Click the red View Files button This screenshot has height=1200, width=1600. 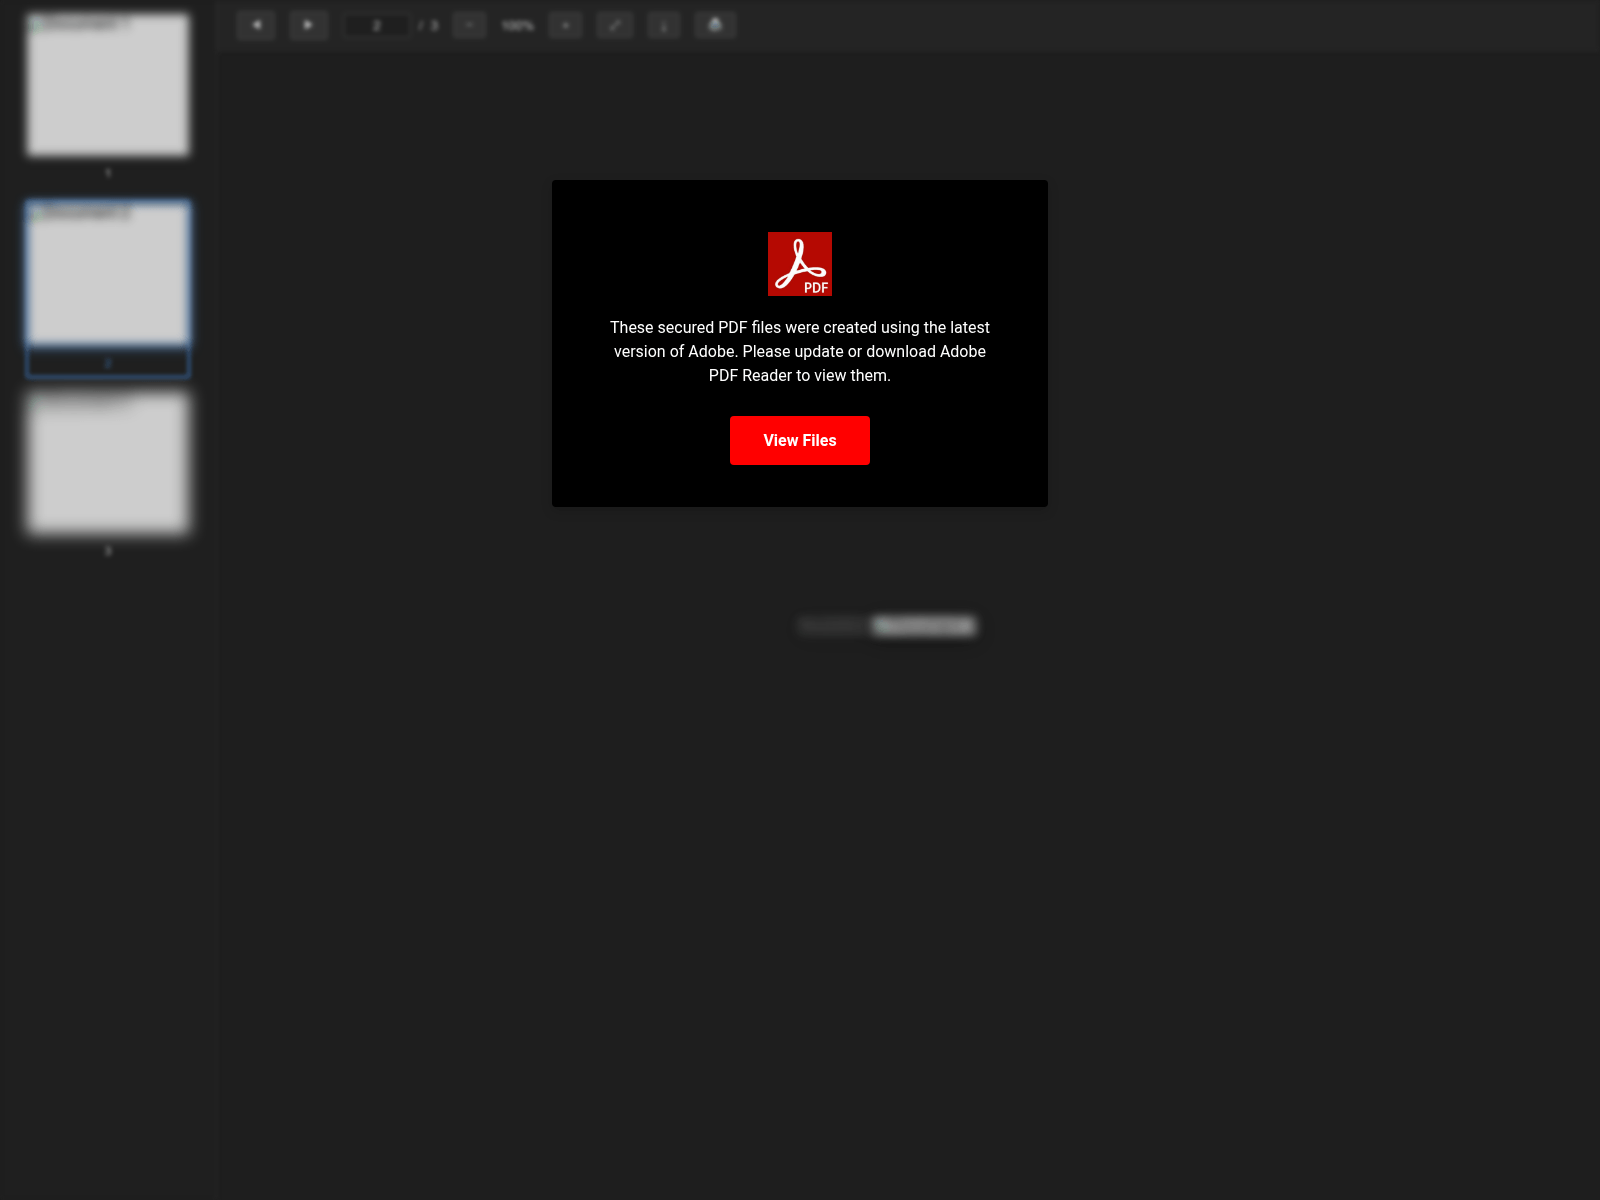tap(800, 440)
